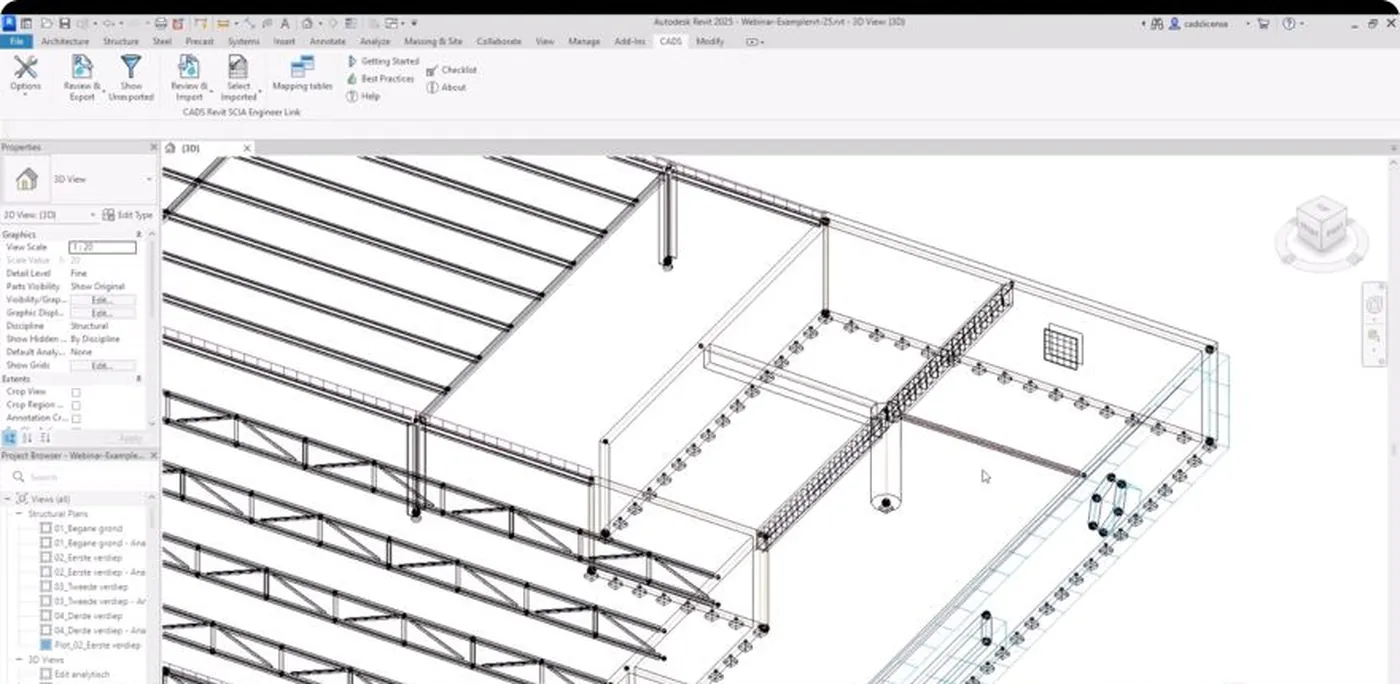
Task: Close the {3D} view tab
Action: pyautogui.click(x=247, y=148)
